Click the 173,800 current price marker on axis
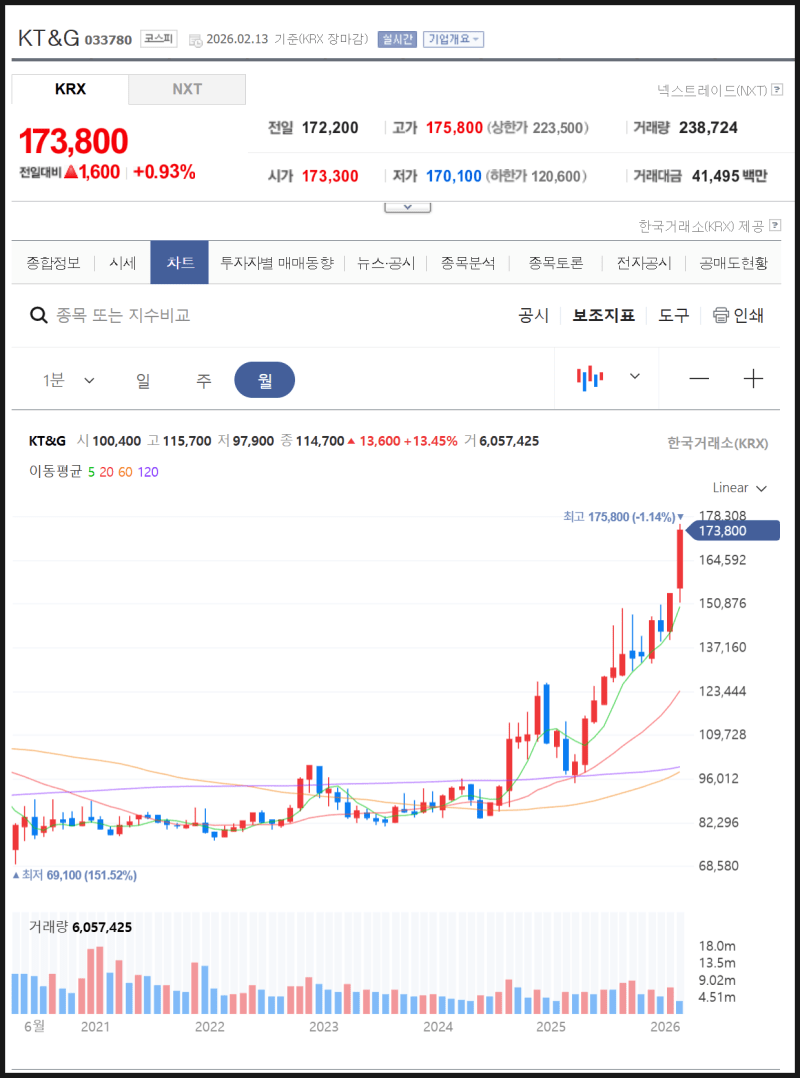 (733, 531)
